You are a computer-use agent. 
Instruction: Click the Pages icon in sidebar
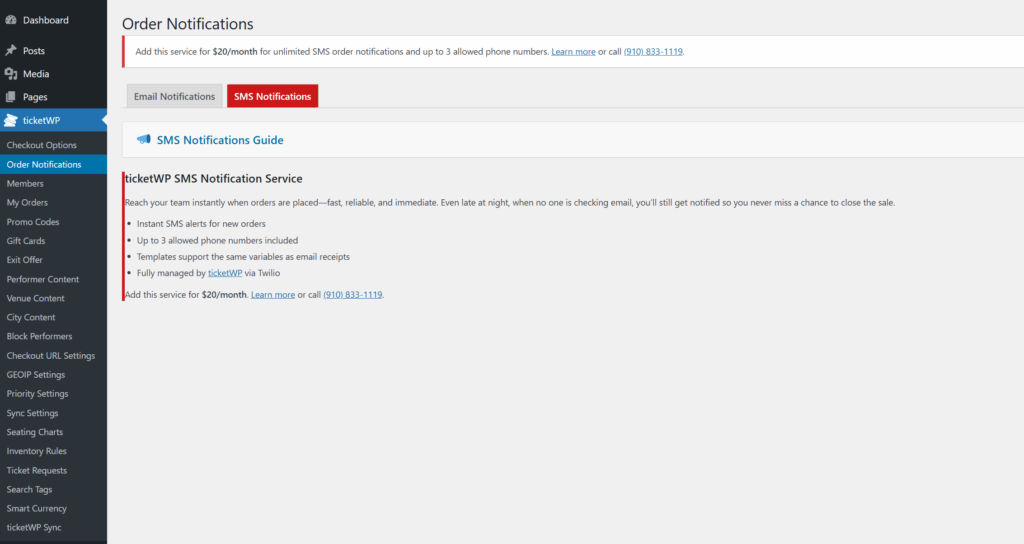tap(10, 97)
